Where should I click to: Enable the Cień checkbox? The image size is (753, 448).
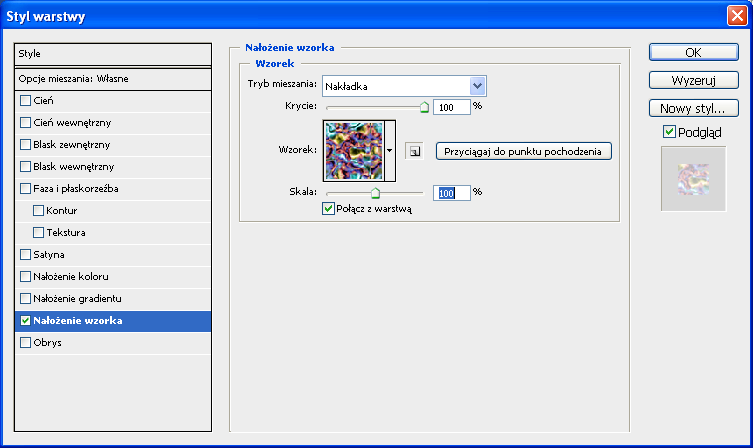pyautogui.click(x=26, y=100)
